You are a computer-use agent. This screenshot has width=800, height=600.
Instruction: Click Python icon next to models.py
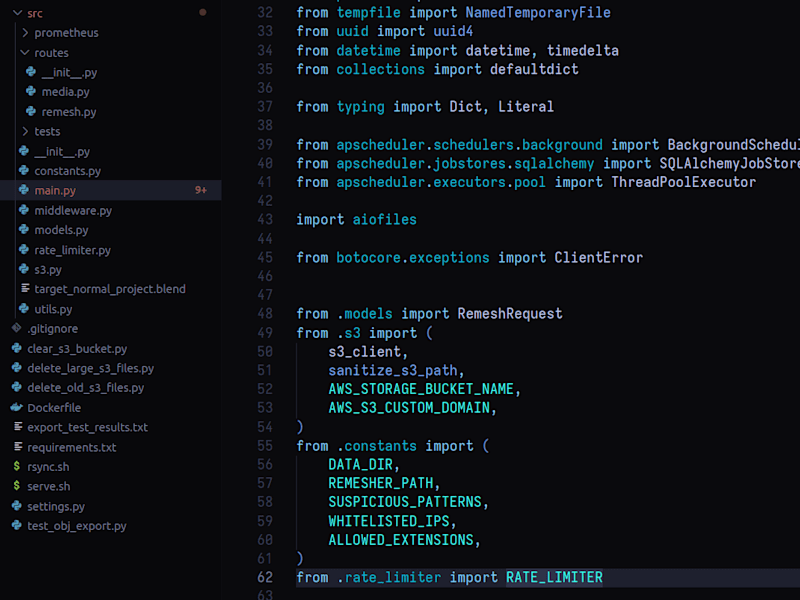pos(24,230)
